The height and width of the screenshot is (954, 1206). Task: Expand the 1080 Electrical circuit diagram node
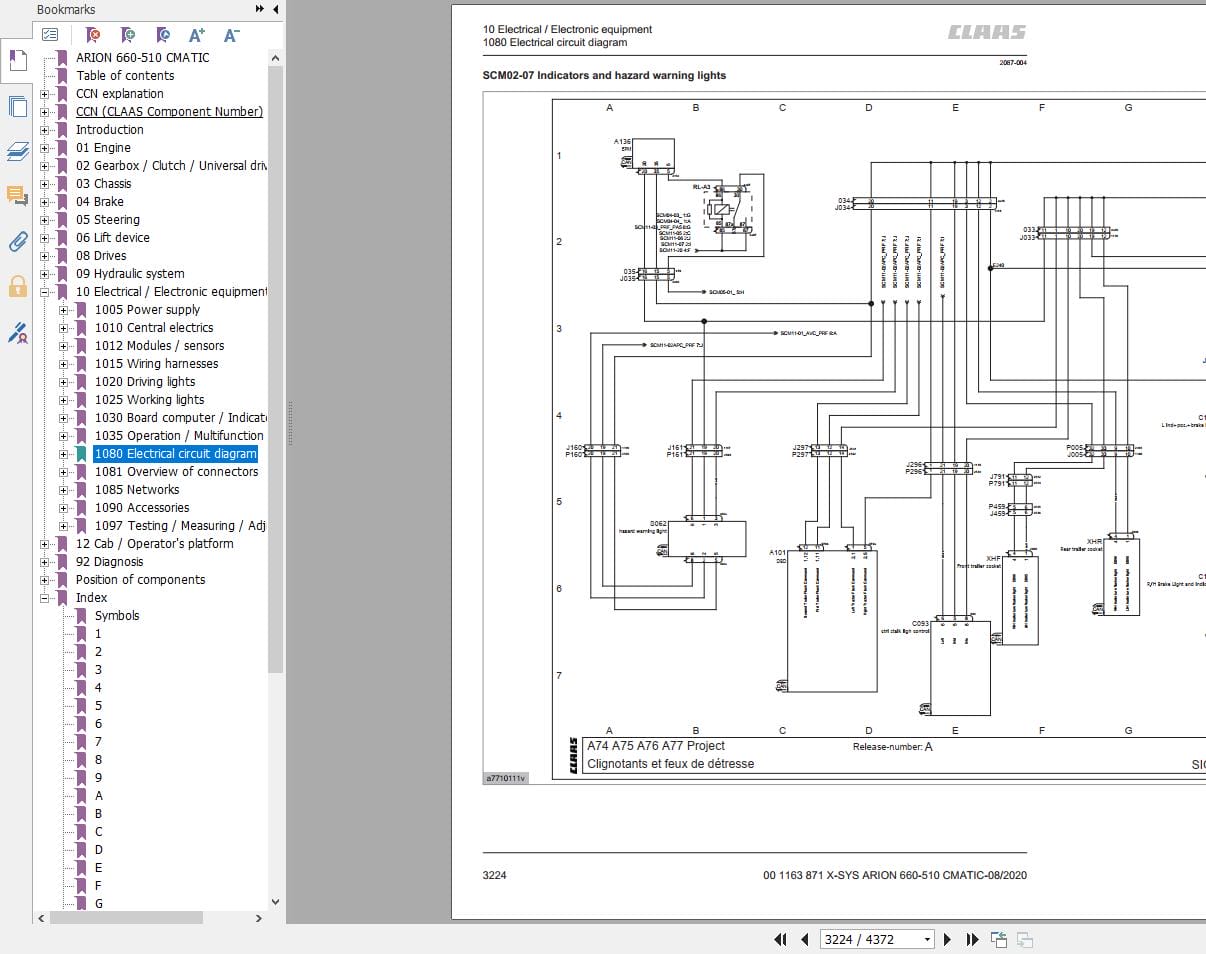[64, 454]
